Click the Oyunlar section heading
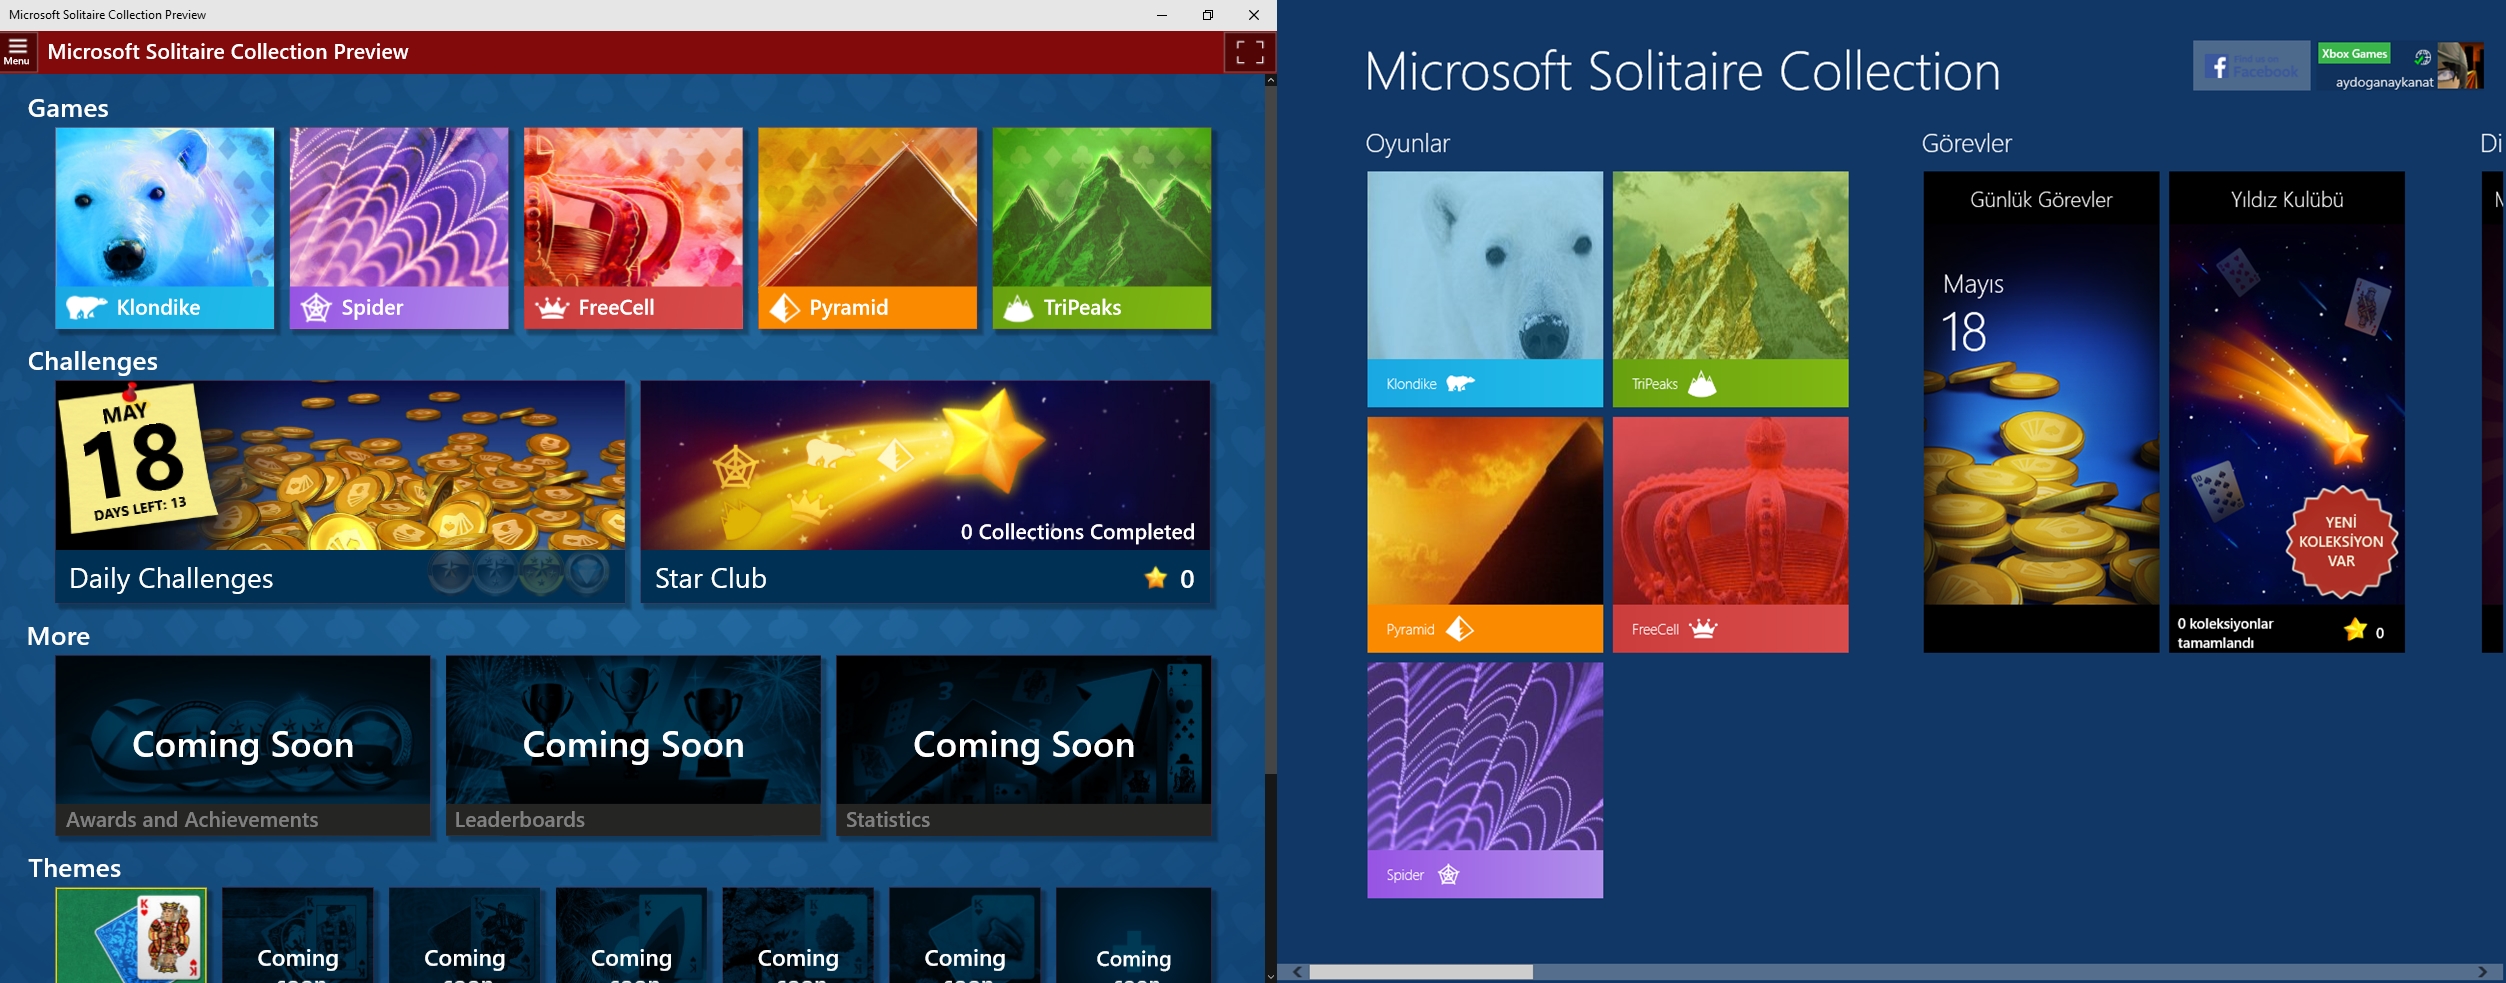The height and width of the screenshot is (983, 2506). 1407,144
